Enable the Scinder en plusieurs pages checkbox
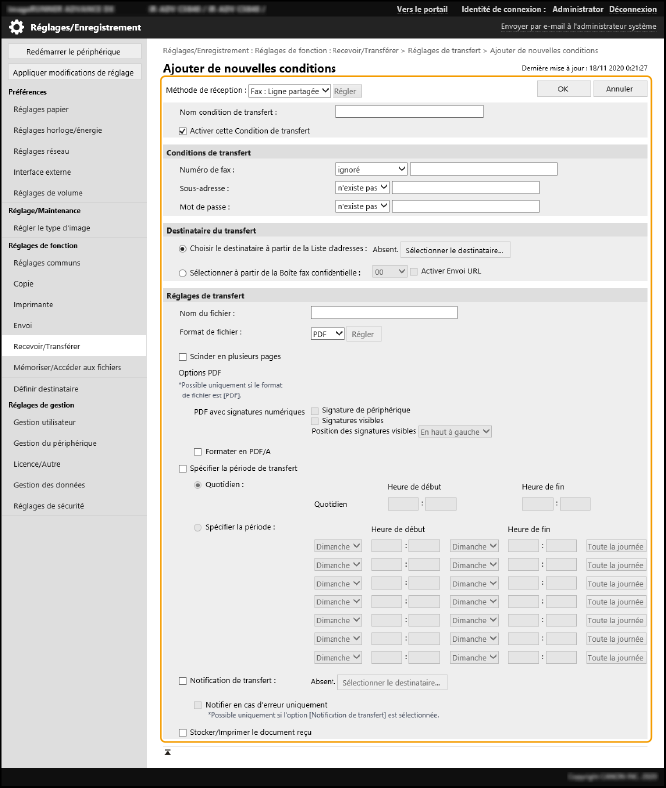 click(182, 356)
